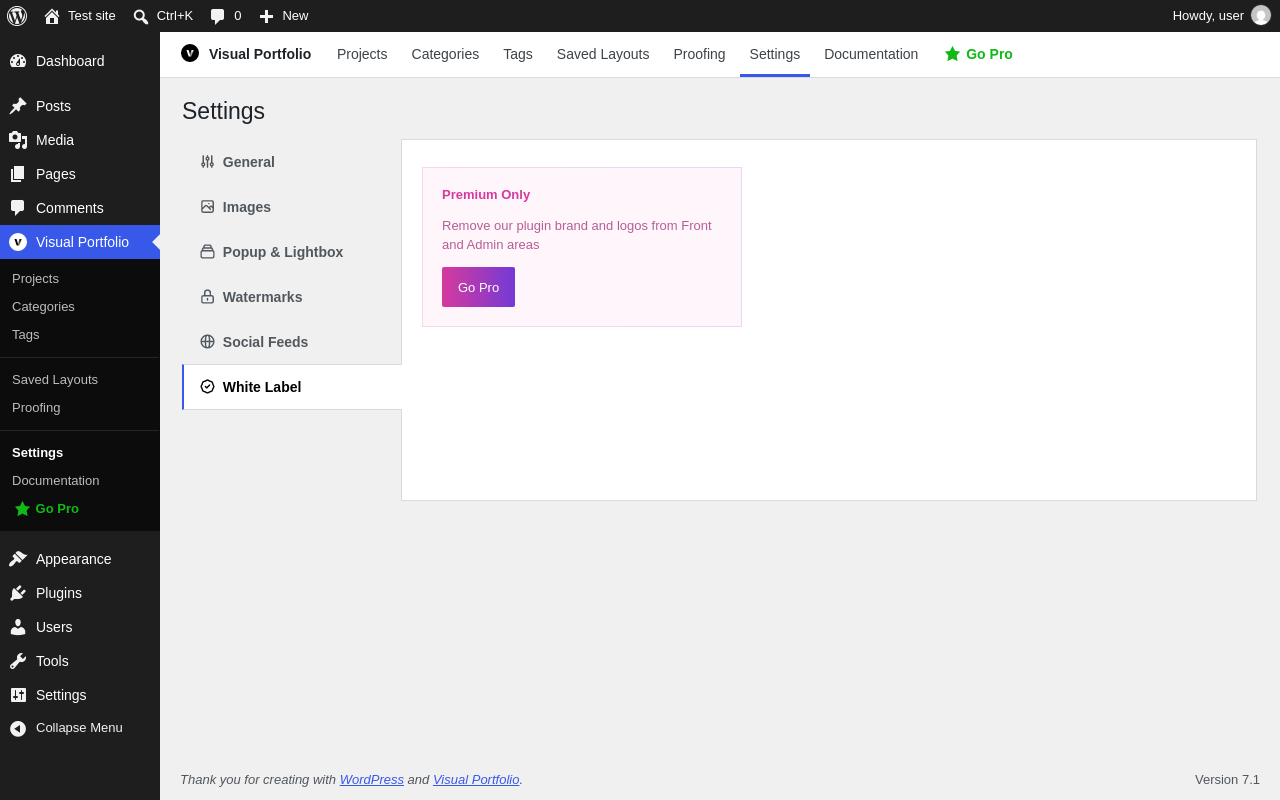Click the White Label checkmark badge icon

point(207,386)
